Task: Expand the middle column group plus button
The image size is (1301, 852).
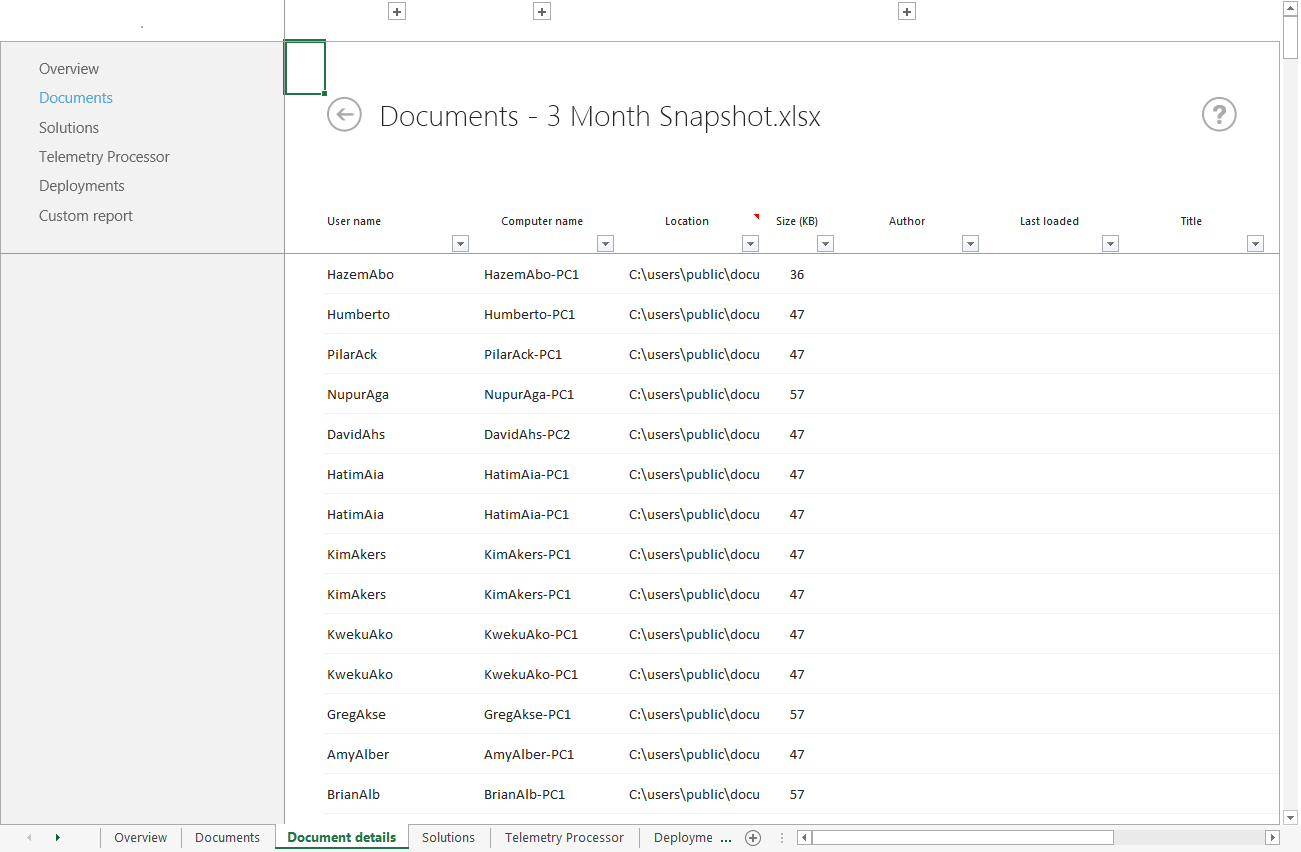Action: 541,11
